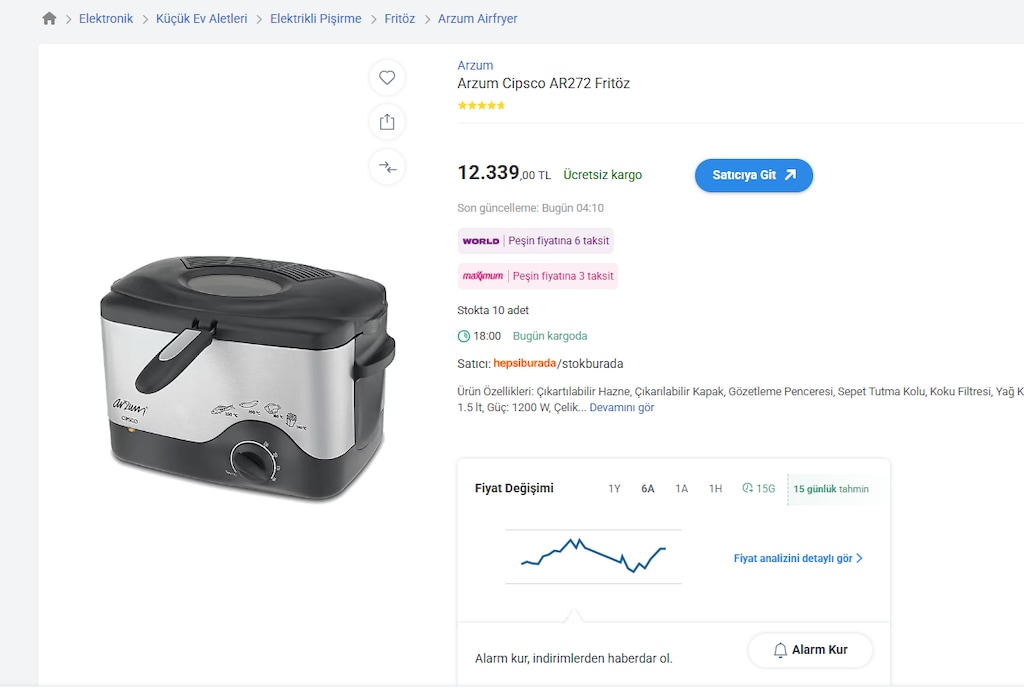Switch to 1A price range
Image resolution: width=1024 pixels, height=691 pixels.
point(682,489)
